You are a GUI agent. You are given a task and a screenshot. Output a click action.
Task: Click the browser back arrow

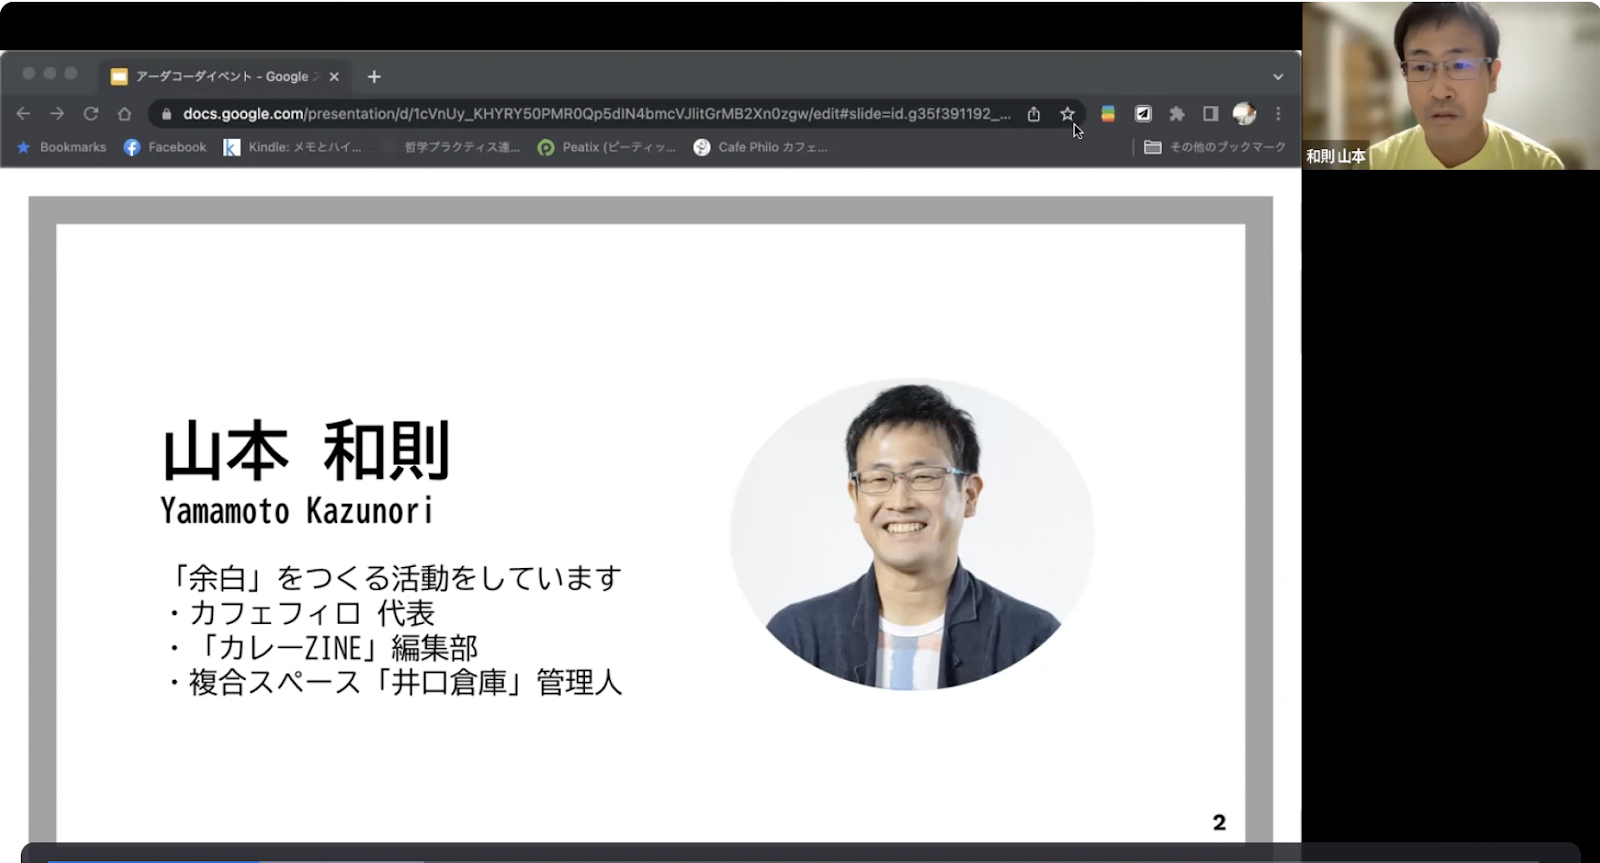24,114
